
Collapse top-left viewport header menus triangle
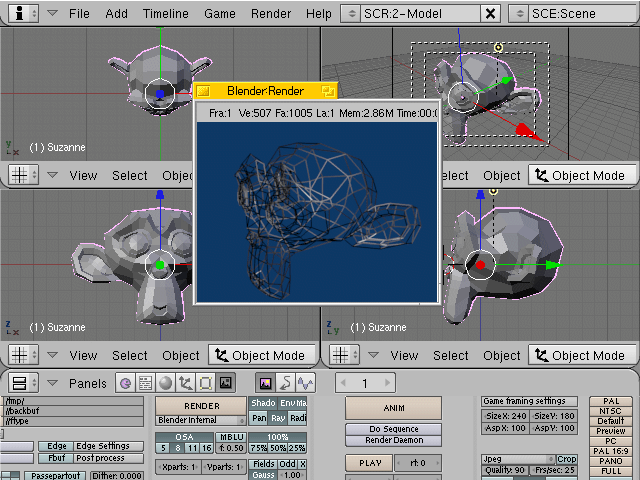point(52,175)
